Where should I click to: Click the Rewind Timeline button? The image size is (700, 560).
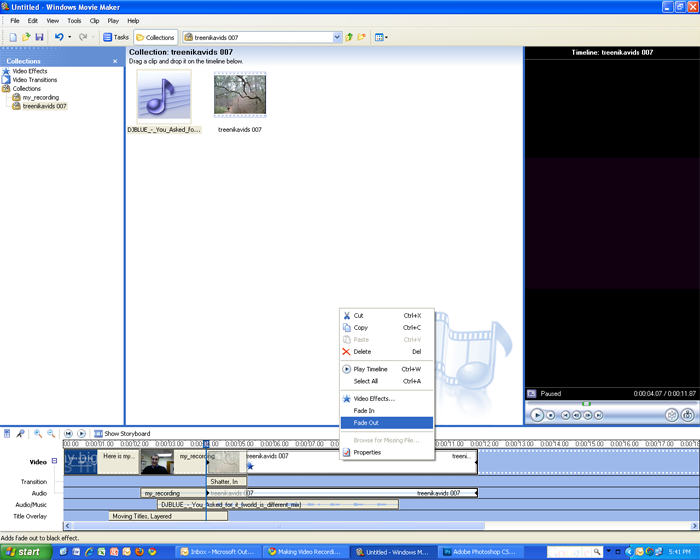click(x=68, y=434)
